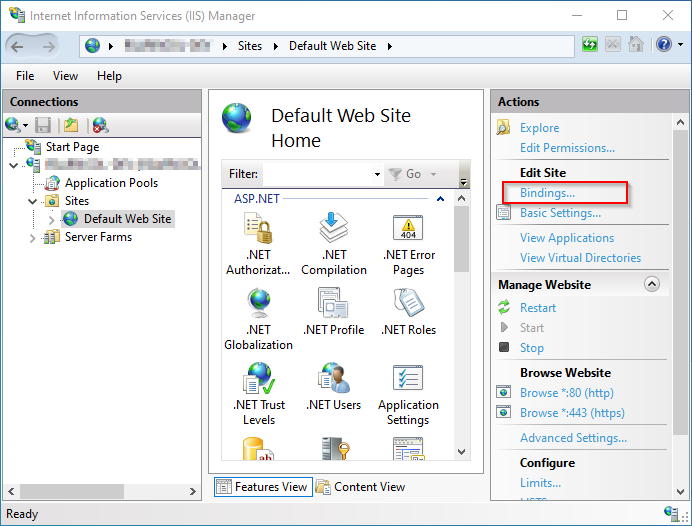This screenshot has width=692, height=526.
Task: Click the Forward navigation arrow
Action: (49, 46)
